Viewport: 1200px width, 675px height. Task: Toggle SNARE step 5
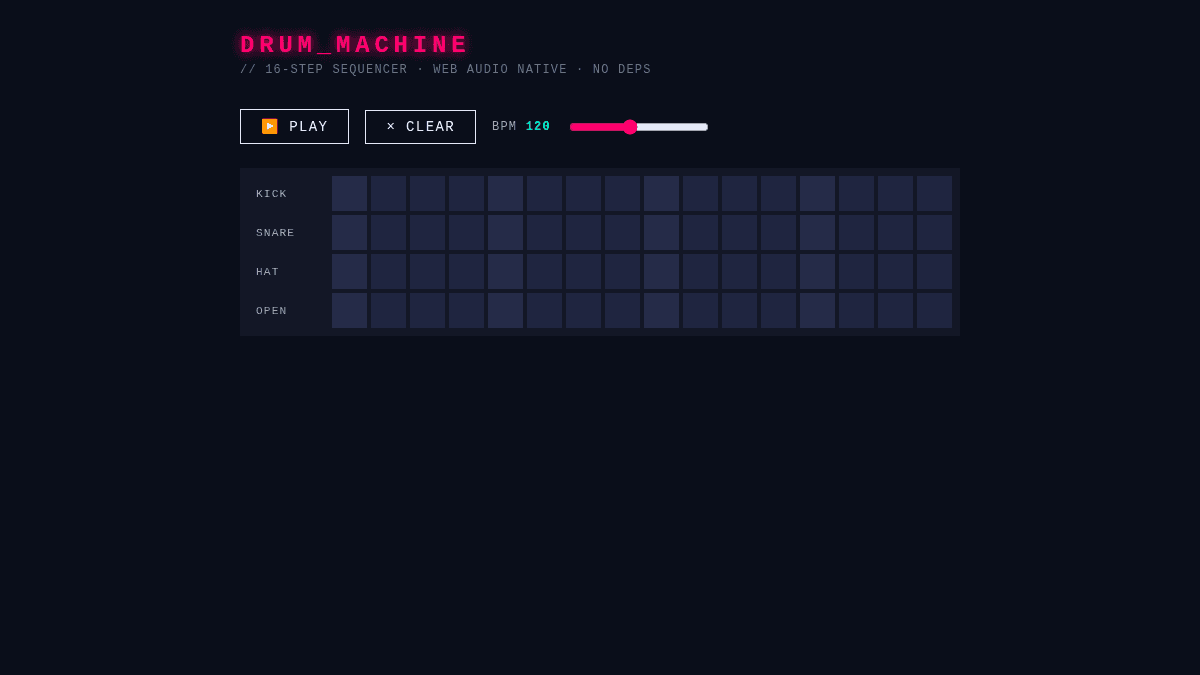505,232
